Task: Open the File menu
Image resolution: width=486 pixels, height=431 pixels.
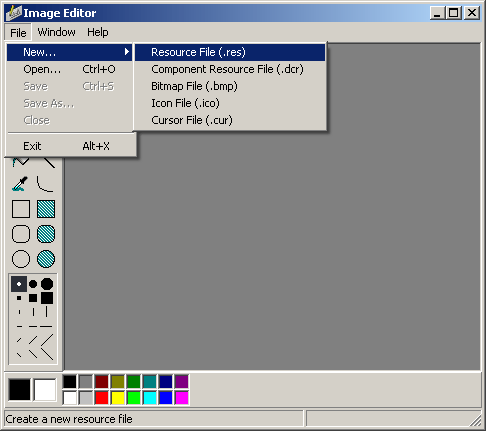Action: 18,33
